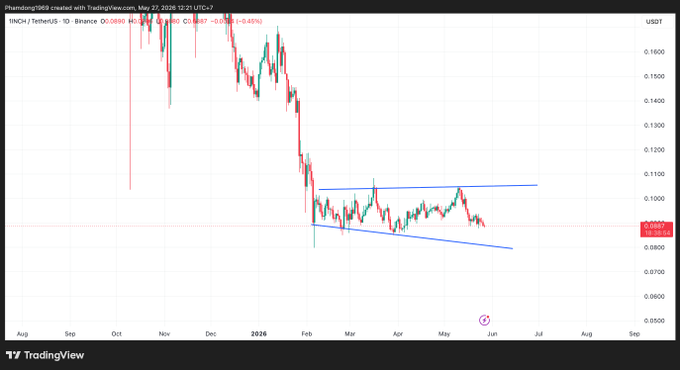This screenshot has height=370, width=680.
Task: Click the Jul label on time axis
Action: [x=539, y=334]
